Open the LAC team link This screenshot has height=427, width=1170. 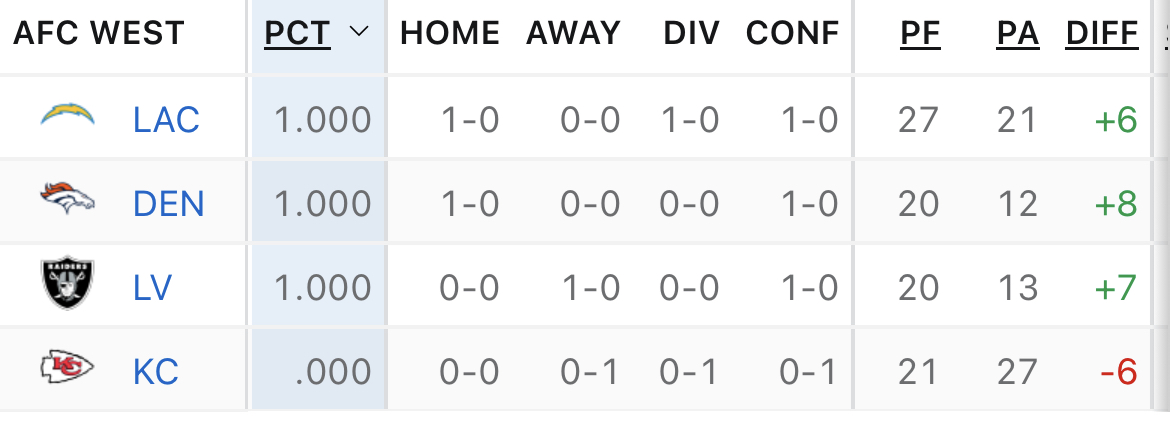click(x=166, y=119)
